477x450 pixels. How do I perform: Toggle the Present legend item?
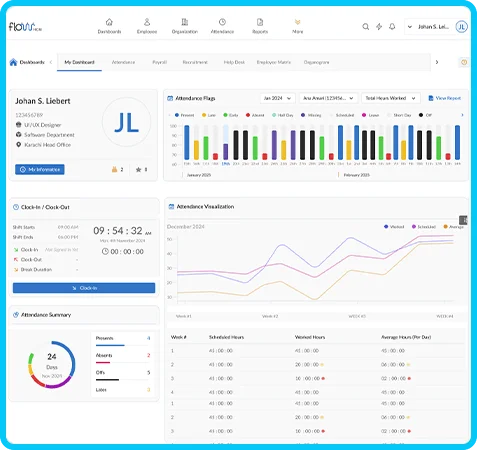(x=184, y=115)
